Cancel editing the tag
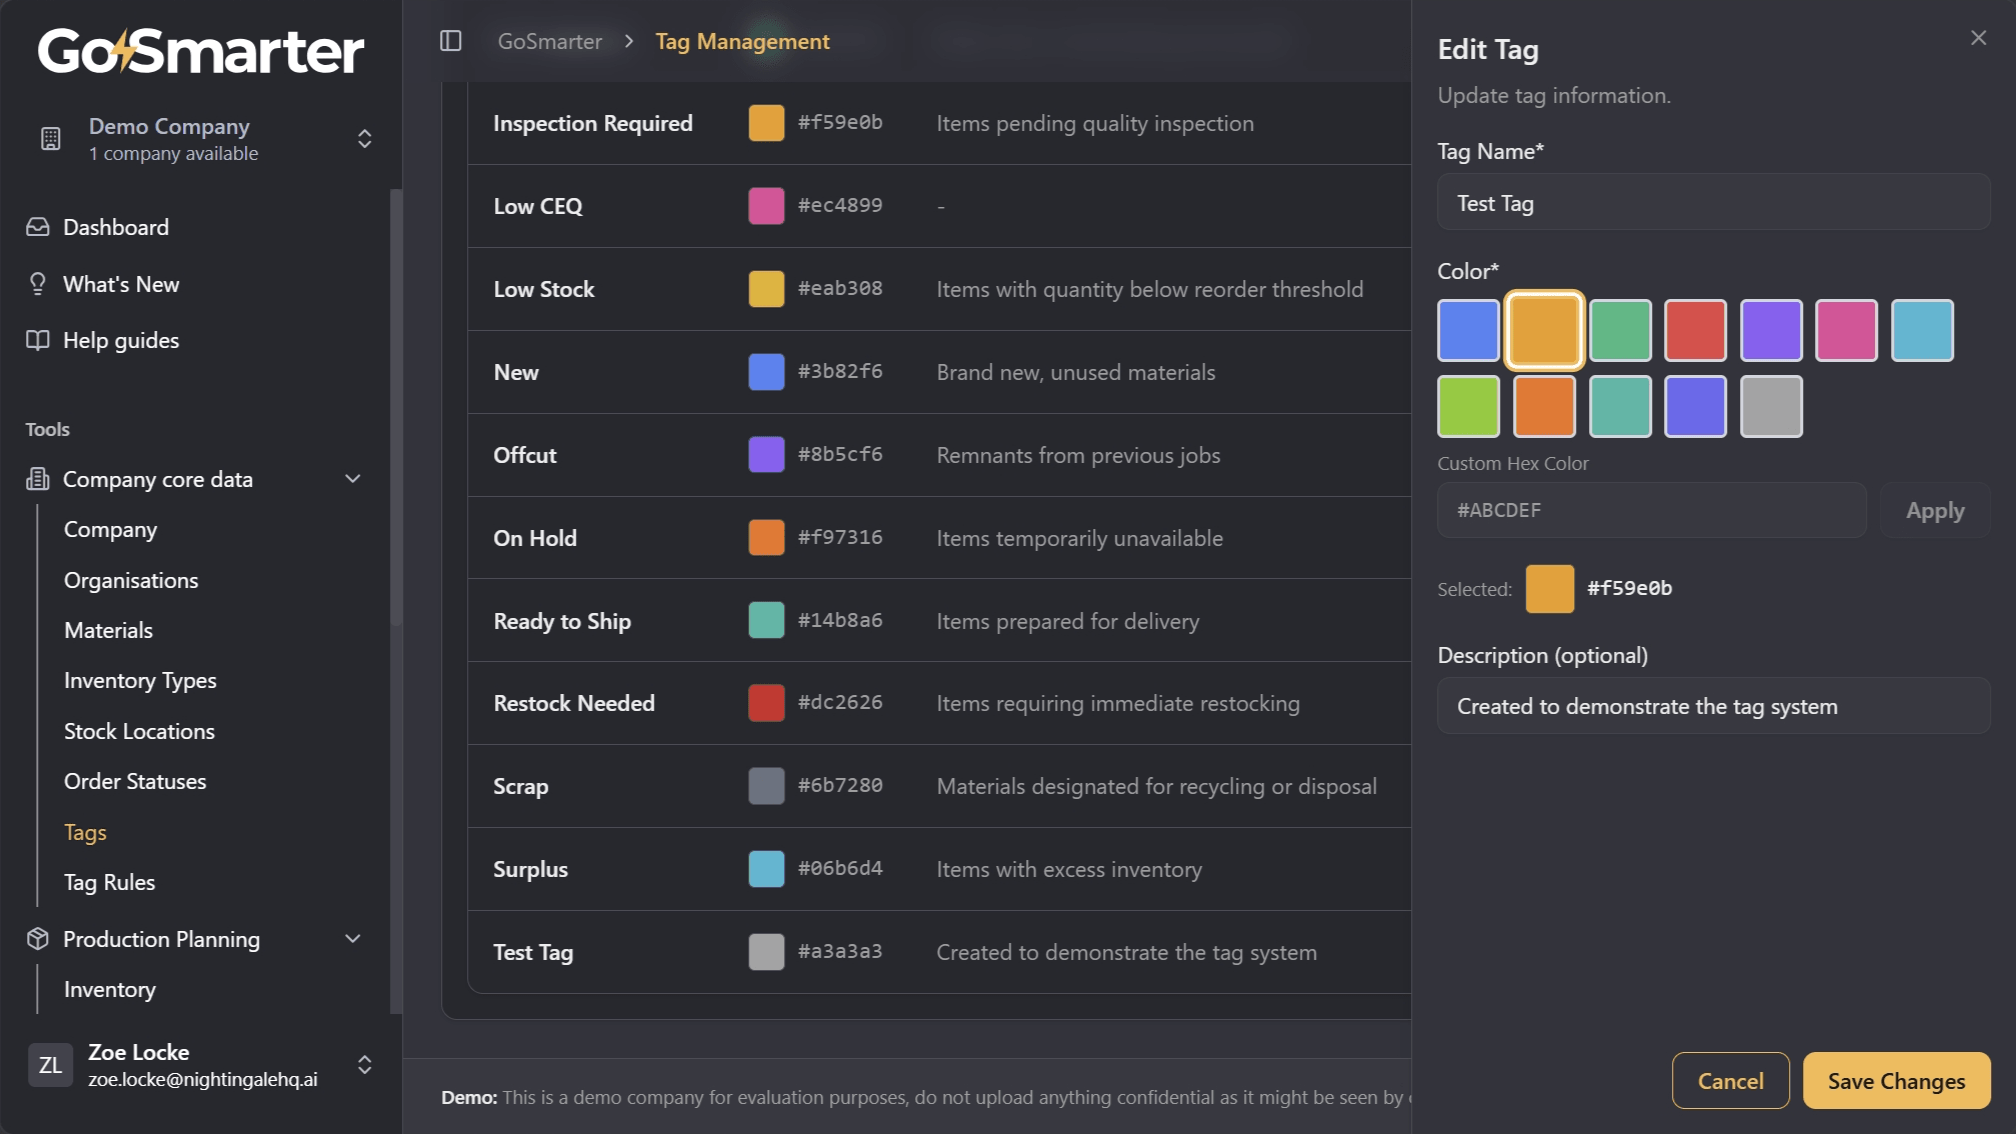The image size is (2016, 1134). point(1731,1081)
